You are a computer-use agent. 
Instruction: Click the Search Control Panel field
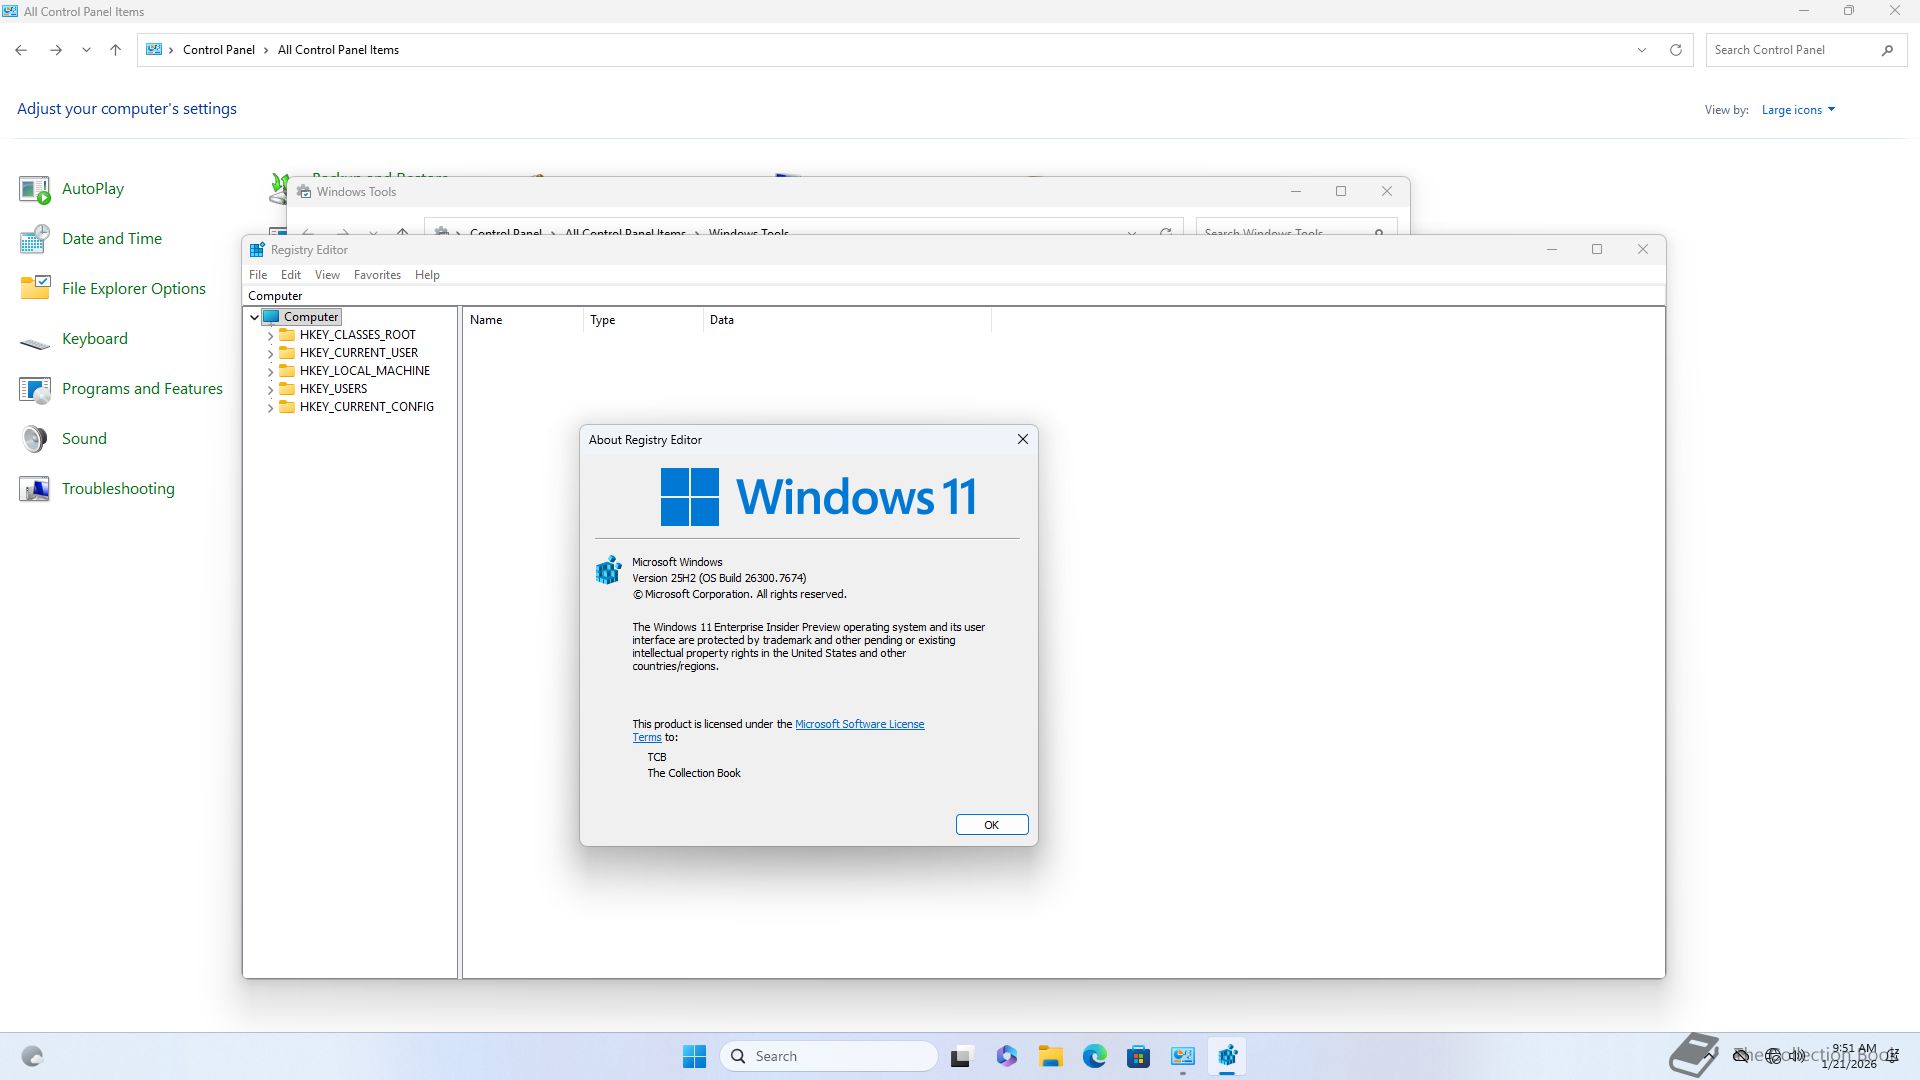[1790, 50]
